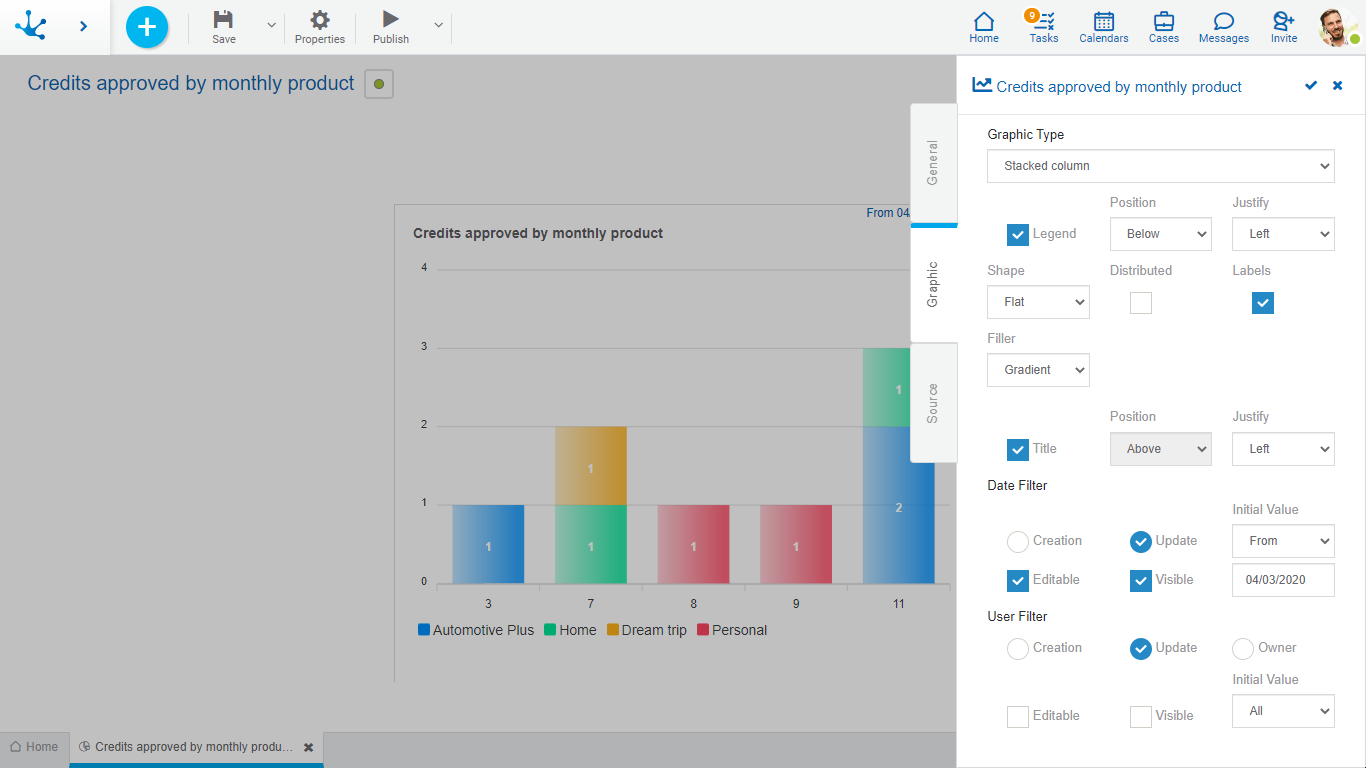
Task: Switch to the General side tab
Action: (933, 163)
